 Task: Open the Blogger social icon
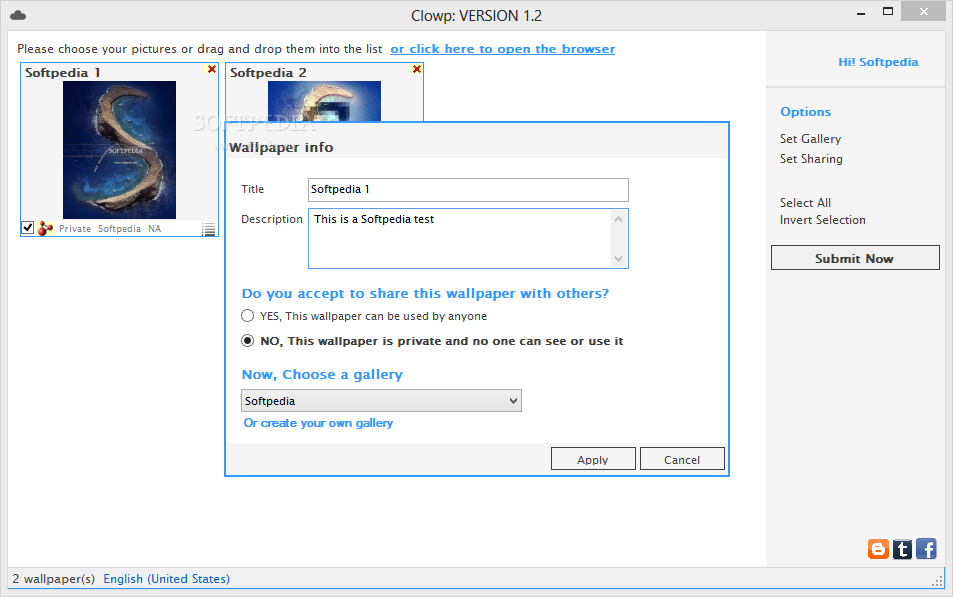pos(878,549)
